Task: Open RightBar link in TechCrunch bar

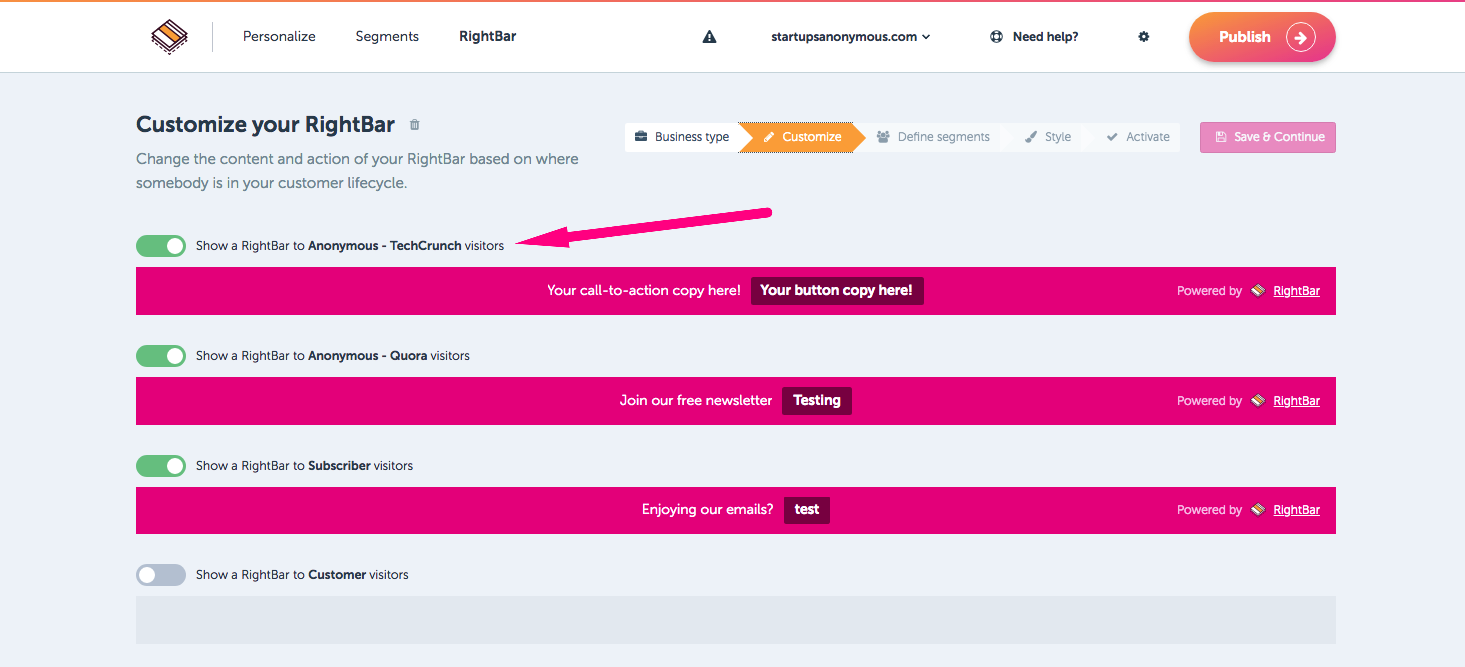Action: point(1296,291)
